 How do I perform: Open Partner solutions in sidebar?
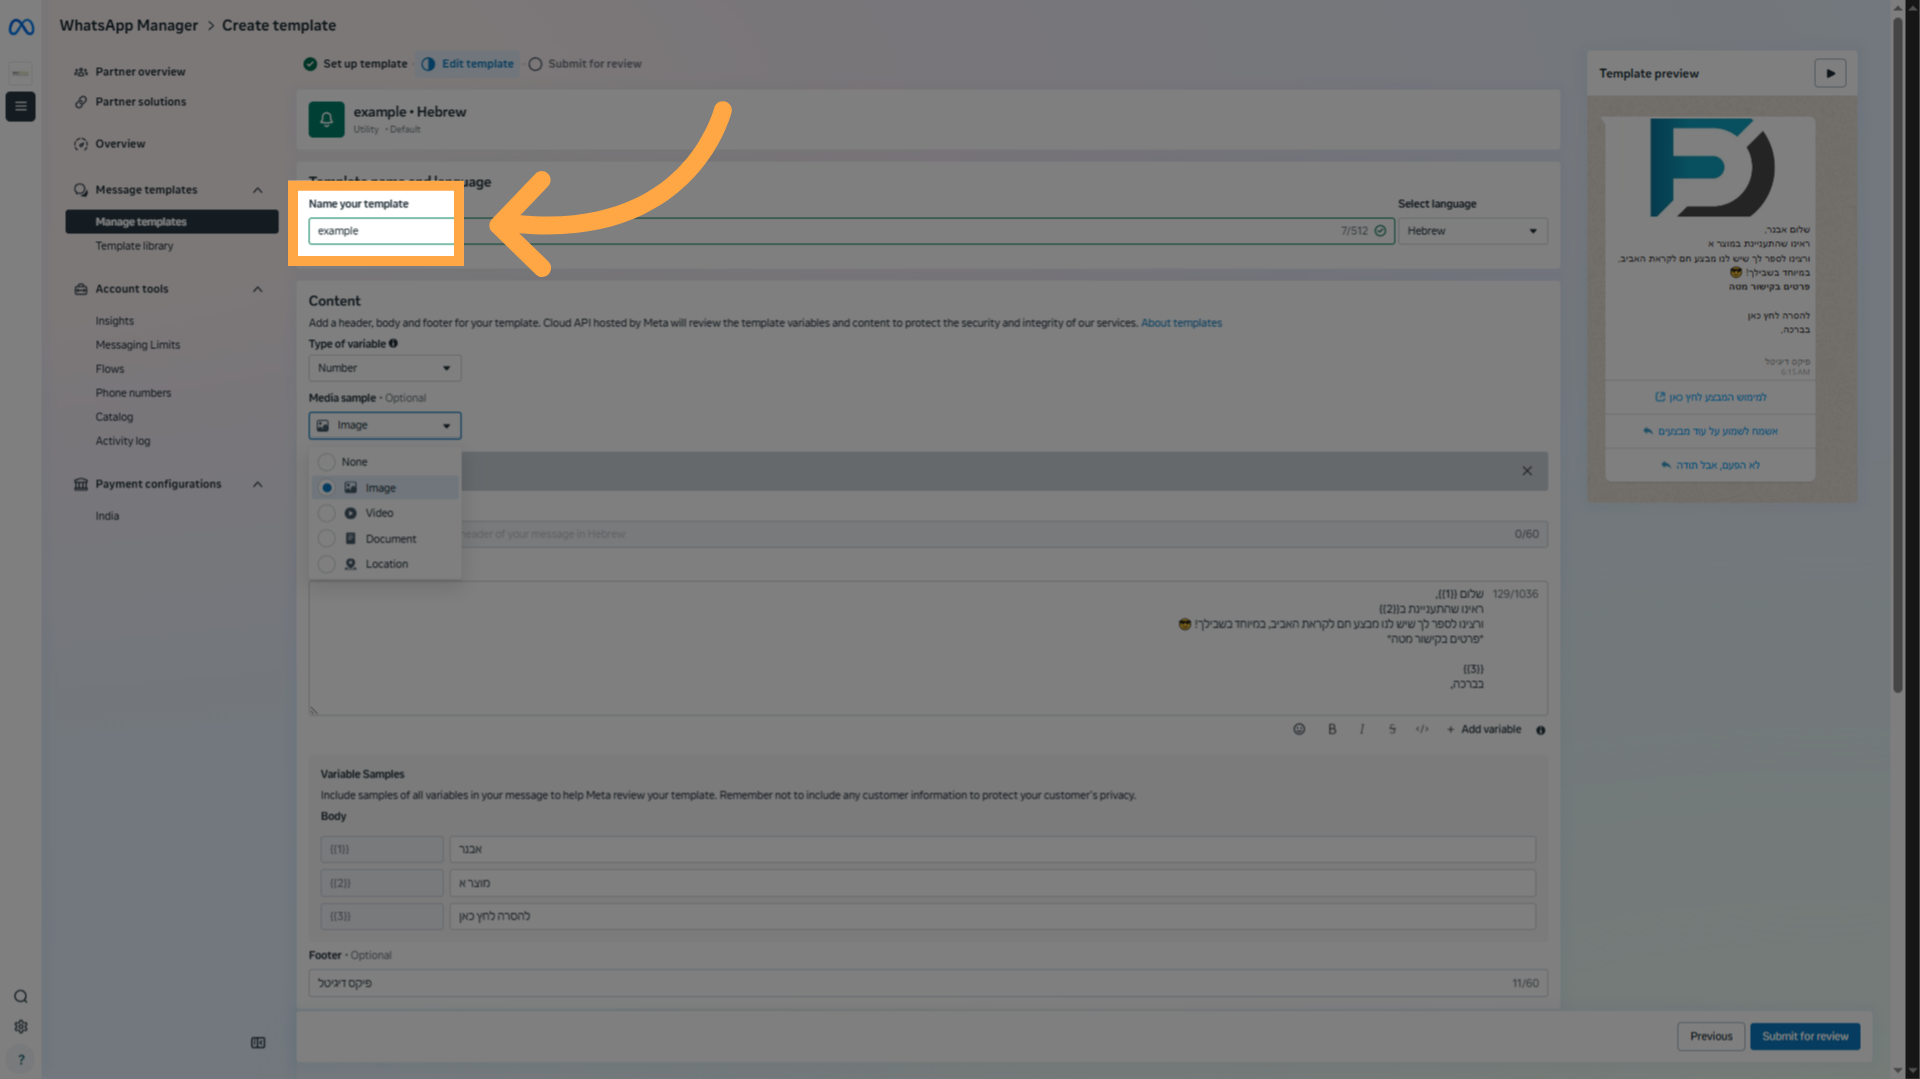tap(140, 102)
